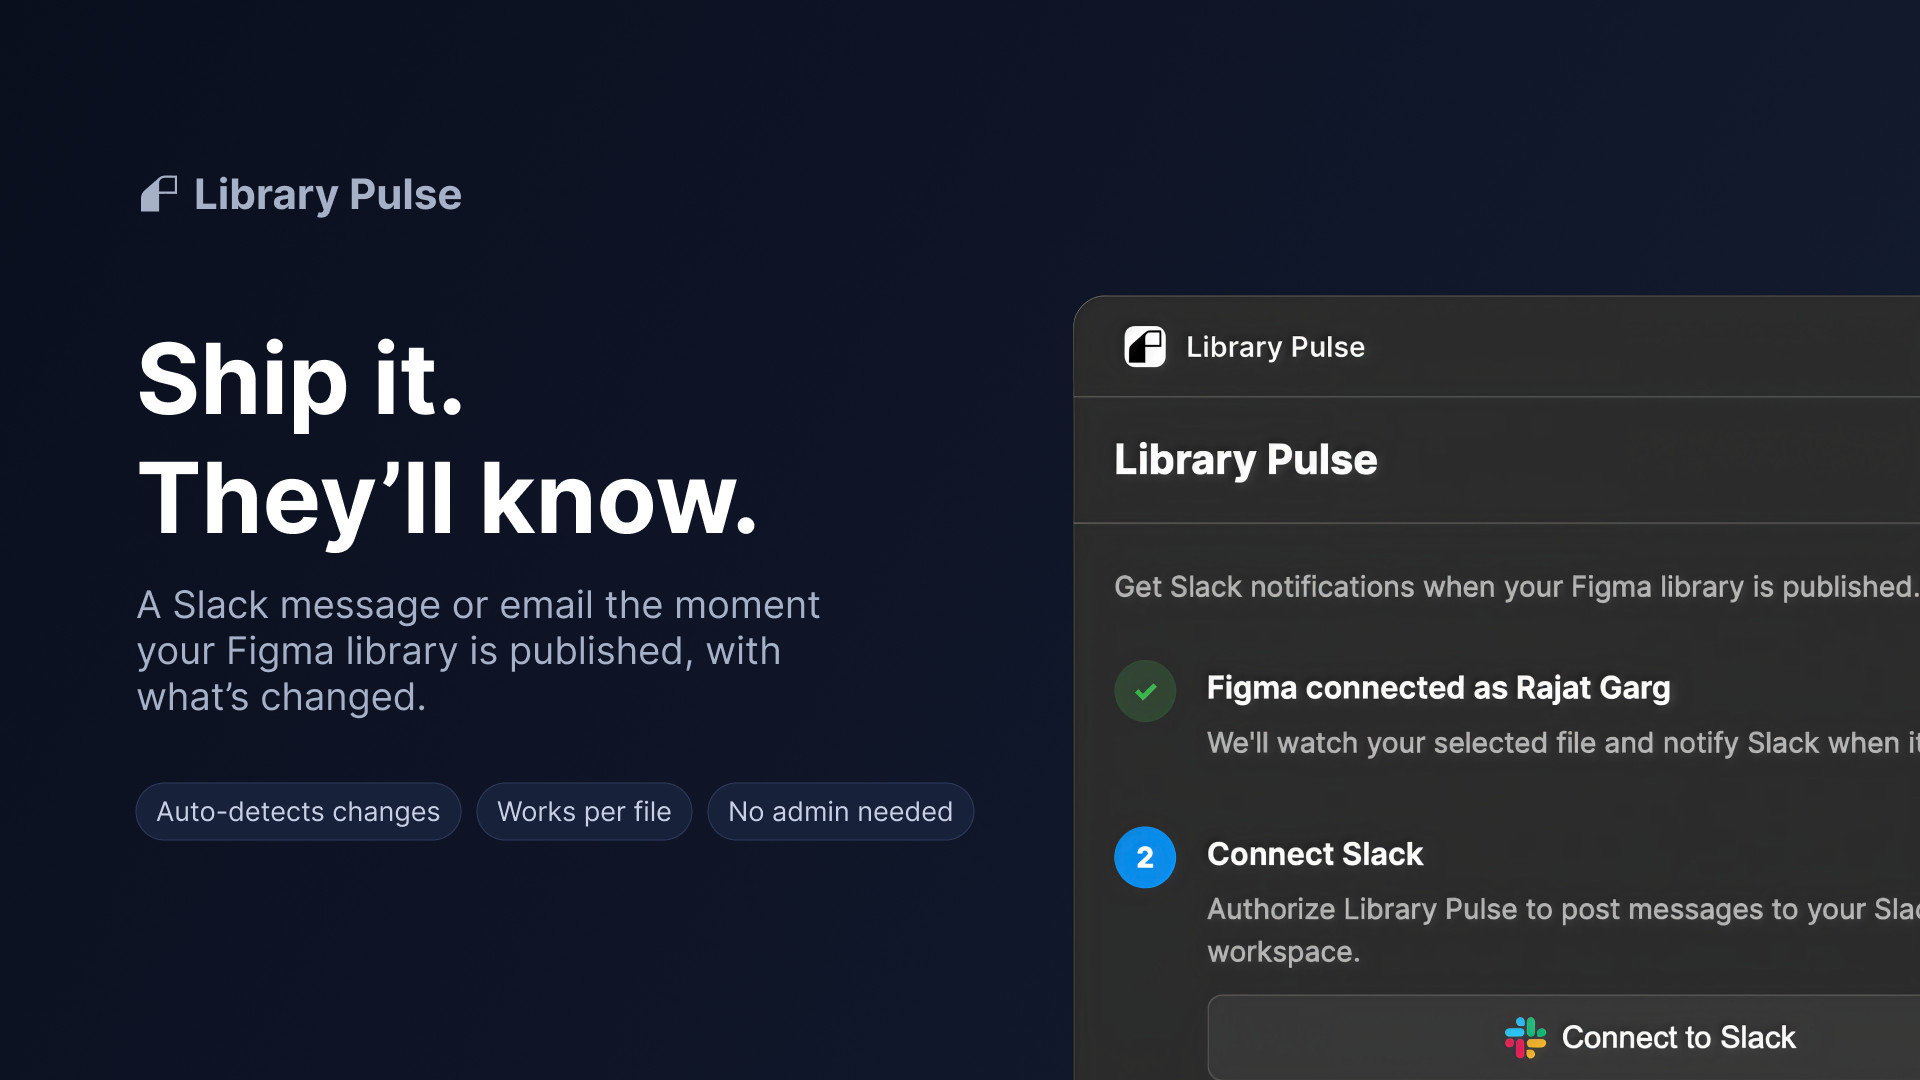Click the blue step 2 circle
The height and width of the screenshot is (1080, 1920).
click(x=1145, y=857)
